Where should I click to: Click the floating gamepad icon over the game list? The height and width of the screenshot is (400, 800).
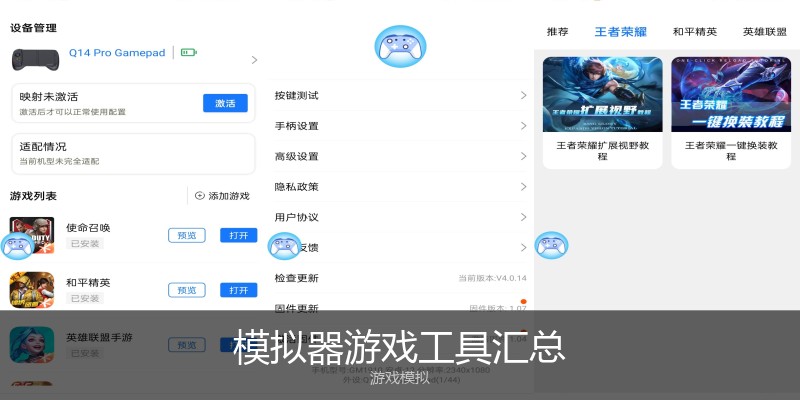click(17, 246)
